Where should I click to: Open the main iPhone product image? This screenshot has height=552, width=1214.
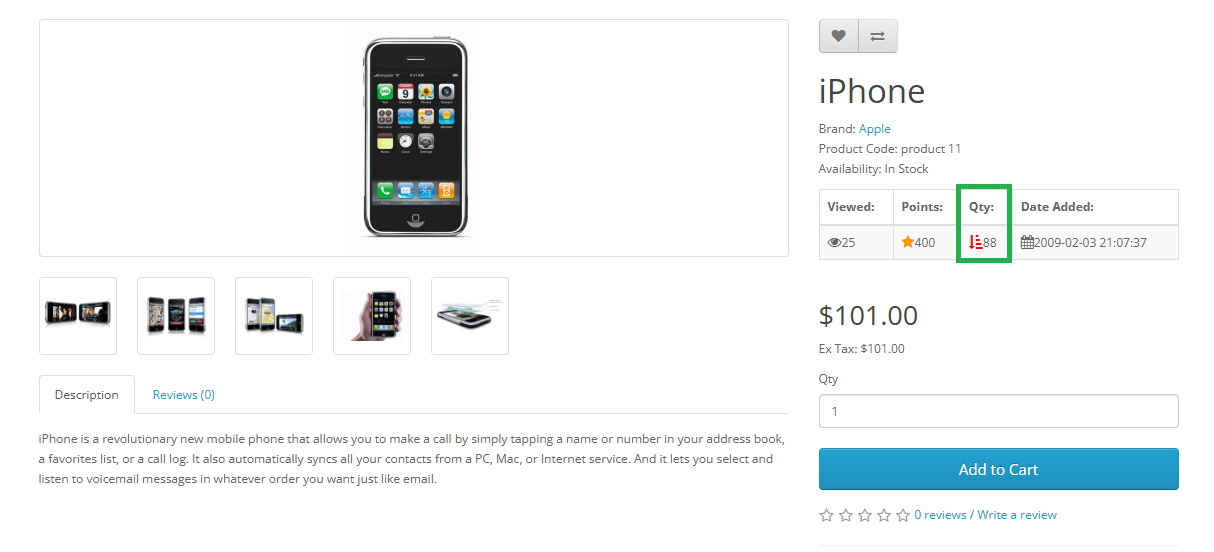coord(414,138)
